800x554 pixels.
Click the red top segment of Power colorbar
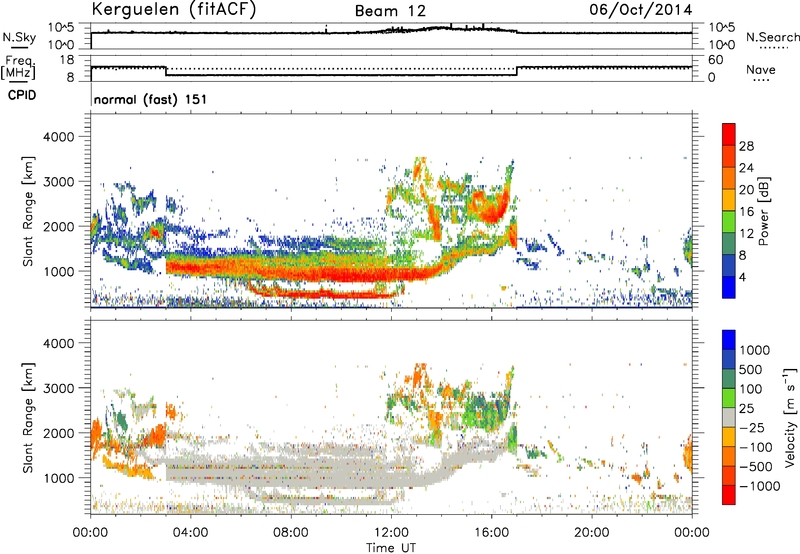729,134
